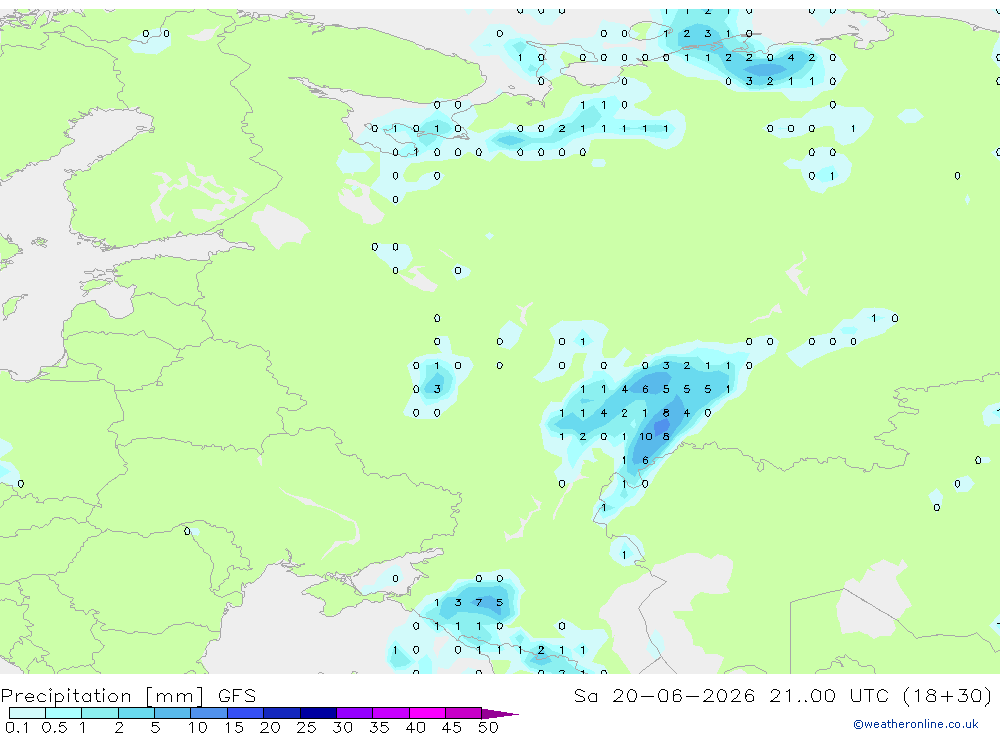The width and height of the screenshot is (1000, 733).
Task: Pick the 45–50 mm legend color swatch
Action: click(x=464, y=713)
